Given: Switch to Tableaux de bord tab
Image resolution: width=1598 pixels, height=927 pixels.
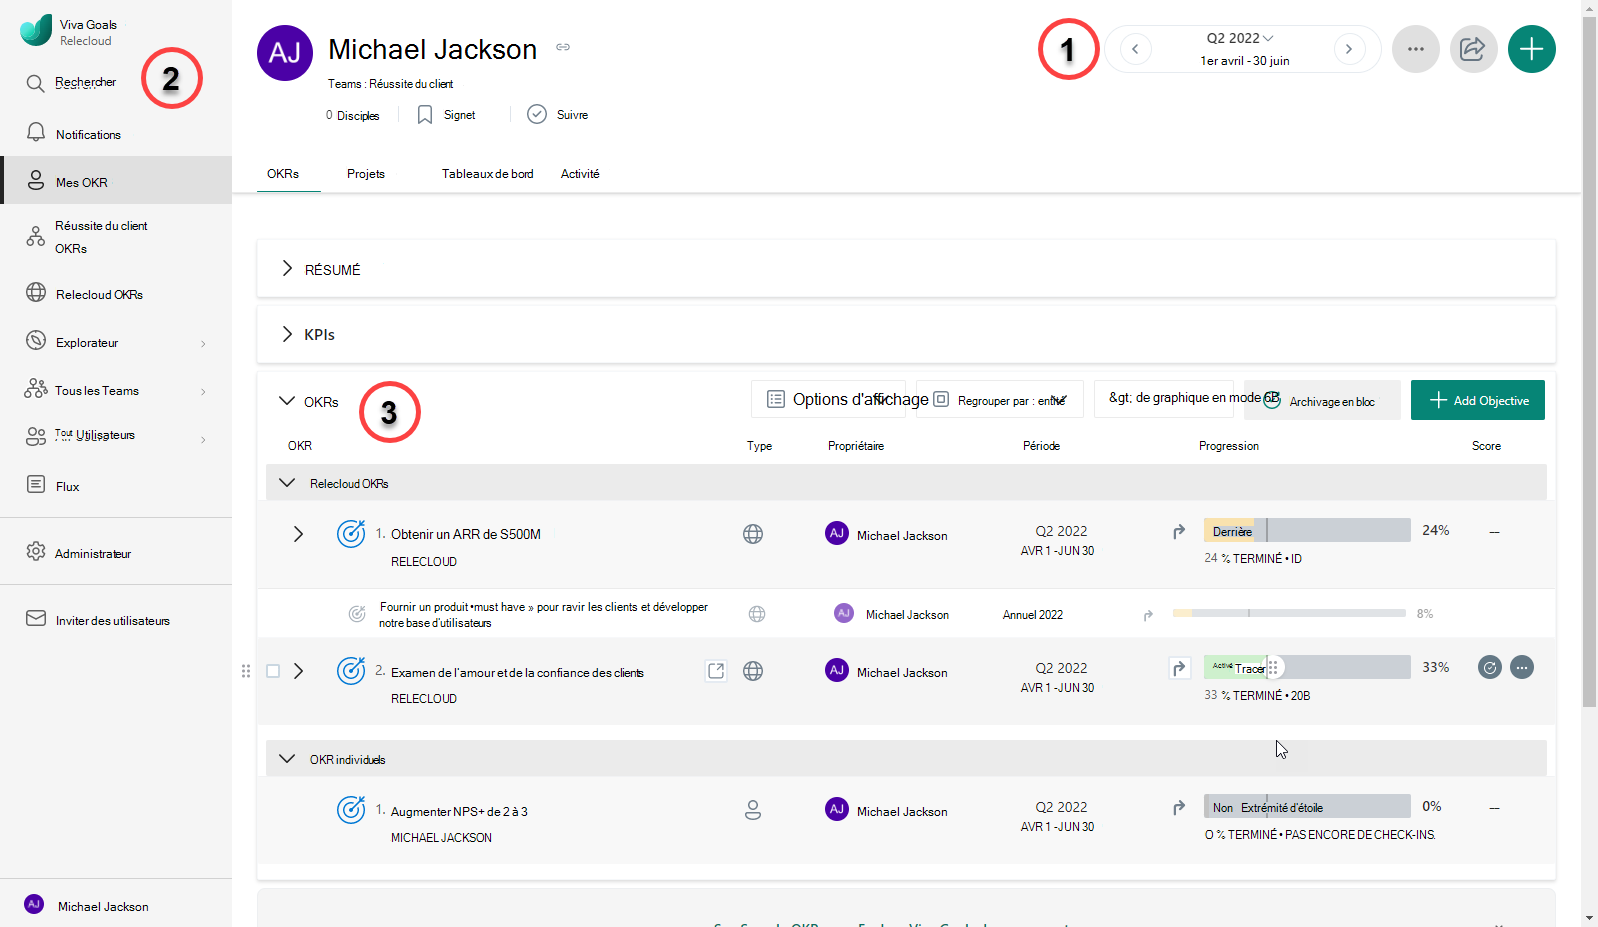Looking at the screenshot, I should point(488,174).
